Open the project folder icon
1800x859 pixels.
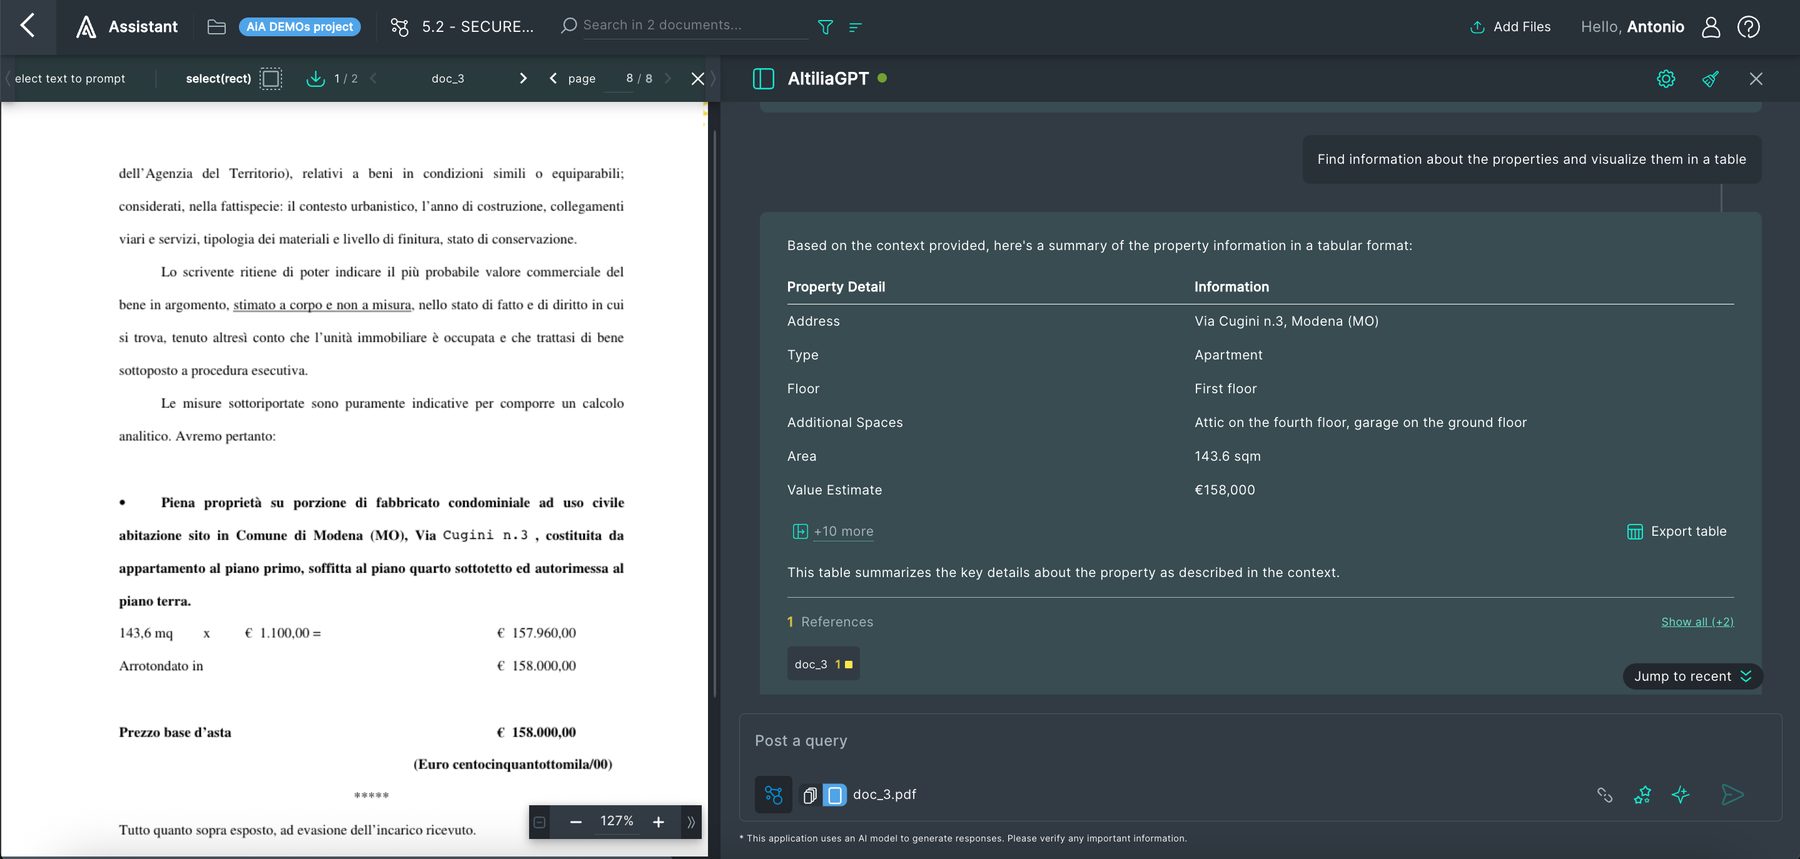point(216,27)
